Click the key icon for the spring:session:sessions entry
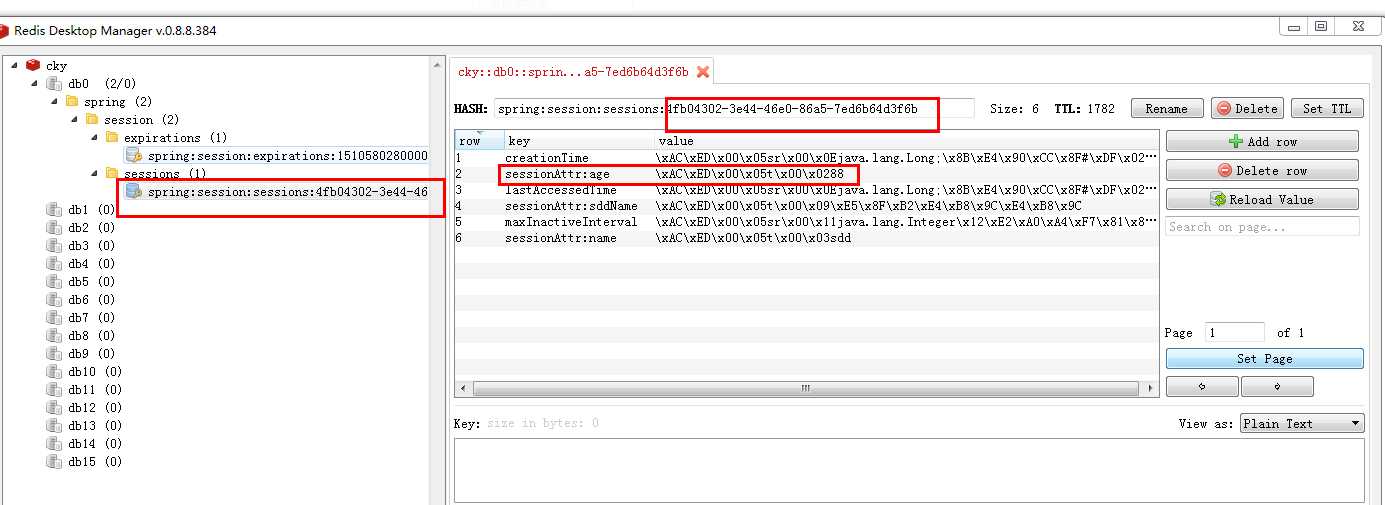 133,191
